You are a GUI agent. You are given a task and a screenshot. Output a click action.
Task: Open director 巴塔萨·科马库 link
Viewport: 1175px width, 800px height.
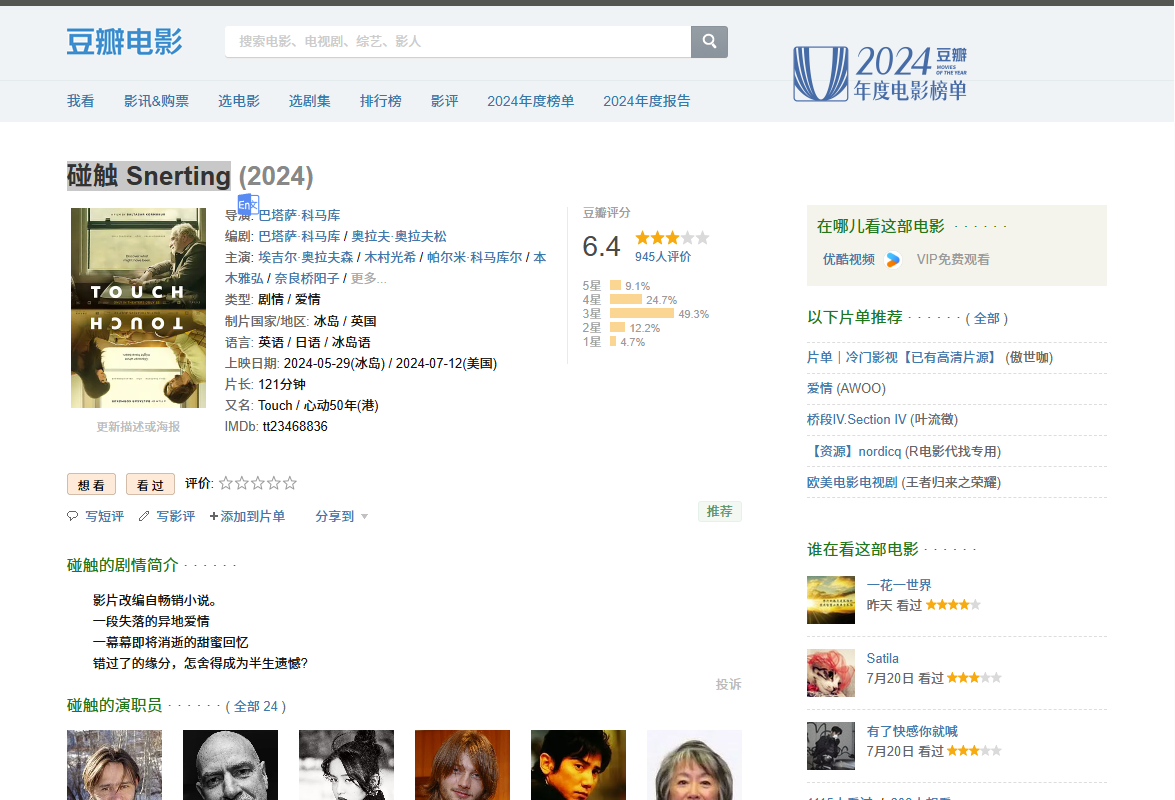click(299, 215)
